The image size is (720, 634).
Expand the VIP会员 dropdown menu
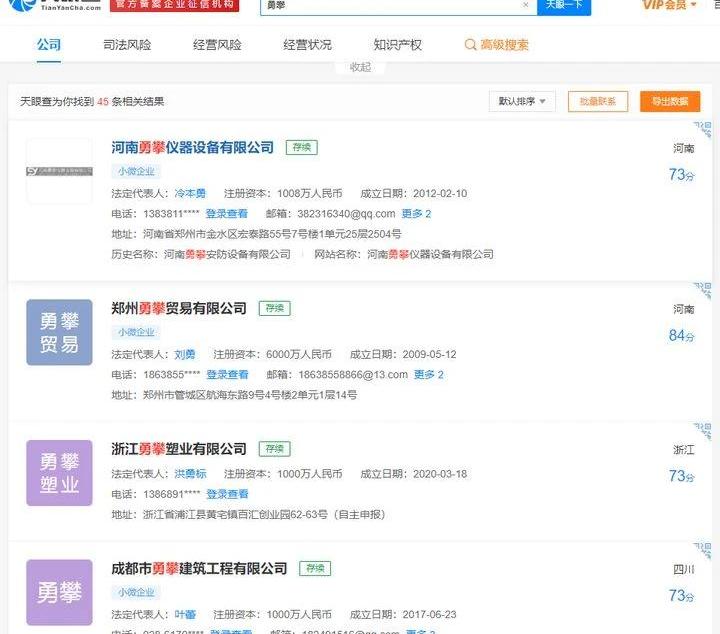(669, 5)
